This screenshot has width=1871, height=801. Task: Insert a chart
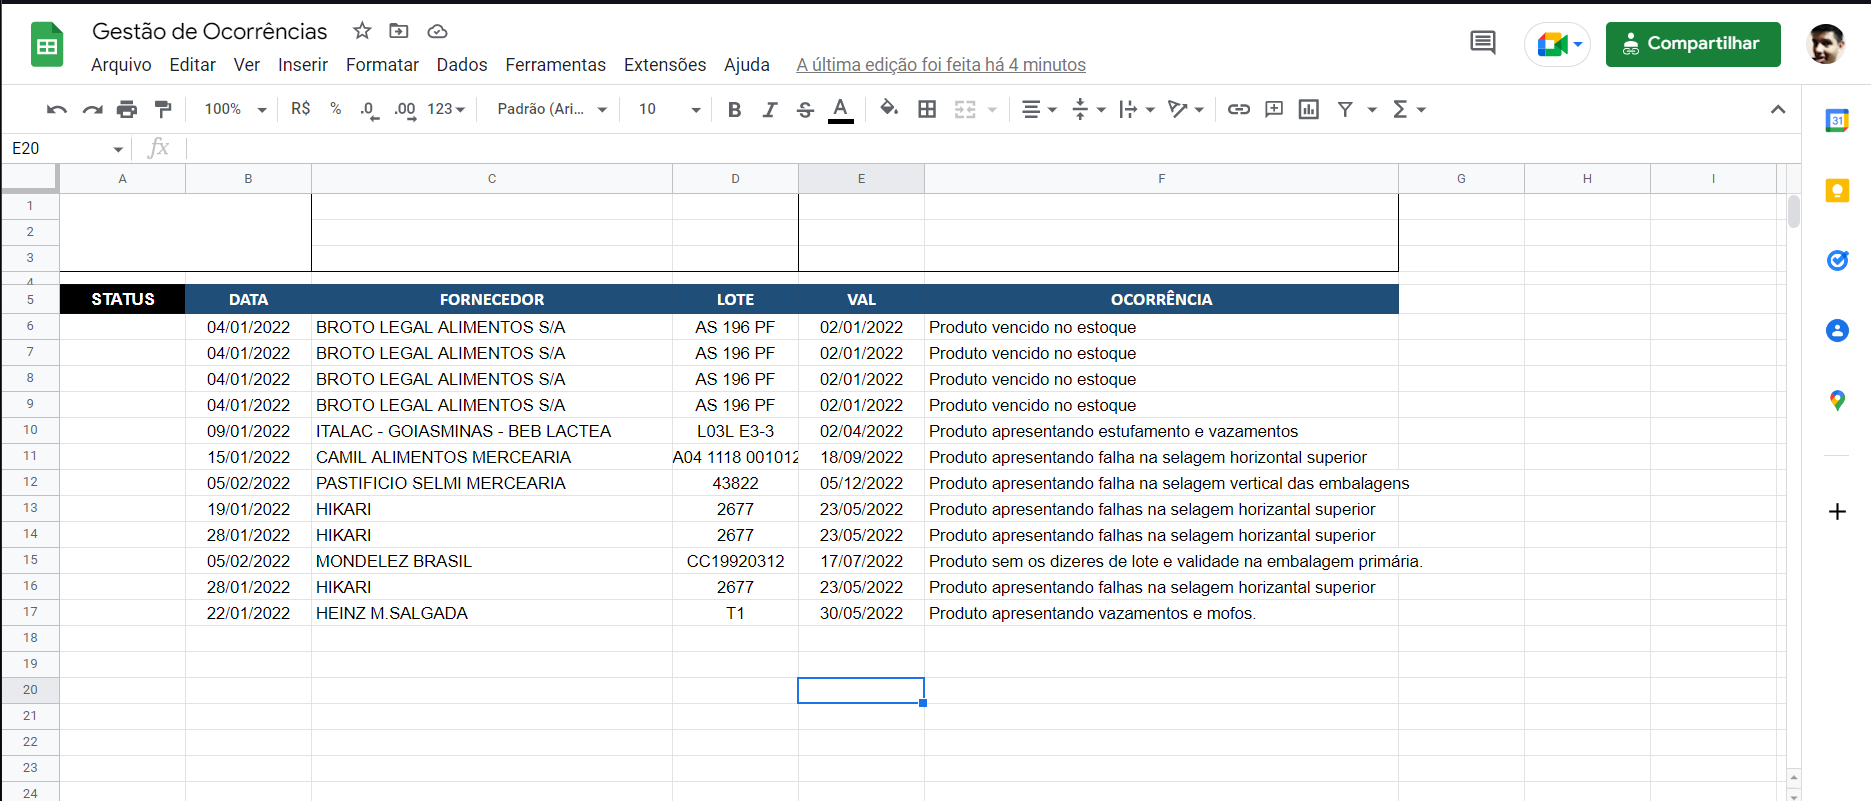[1309, 109]
